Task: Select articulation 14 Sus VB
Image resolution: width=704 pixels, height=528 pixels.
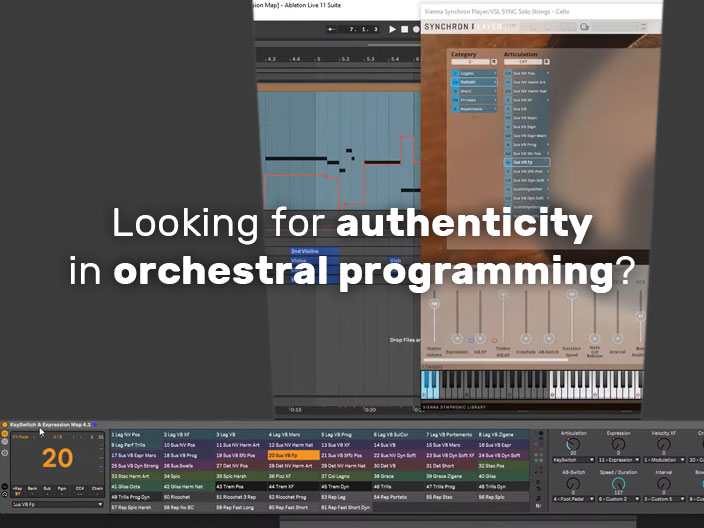Action: 399,445
